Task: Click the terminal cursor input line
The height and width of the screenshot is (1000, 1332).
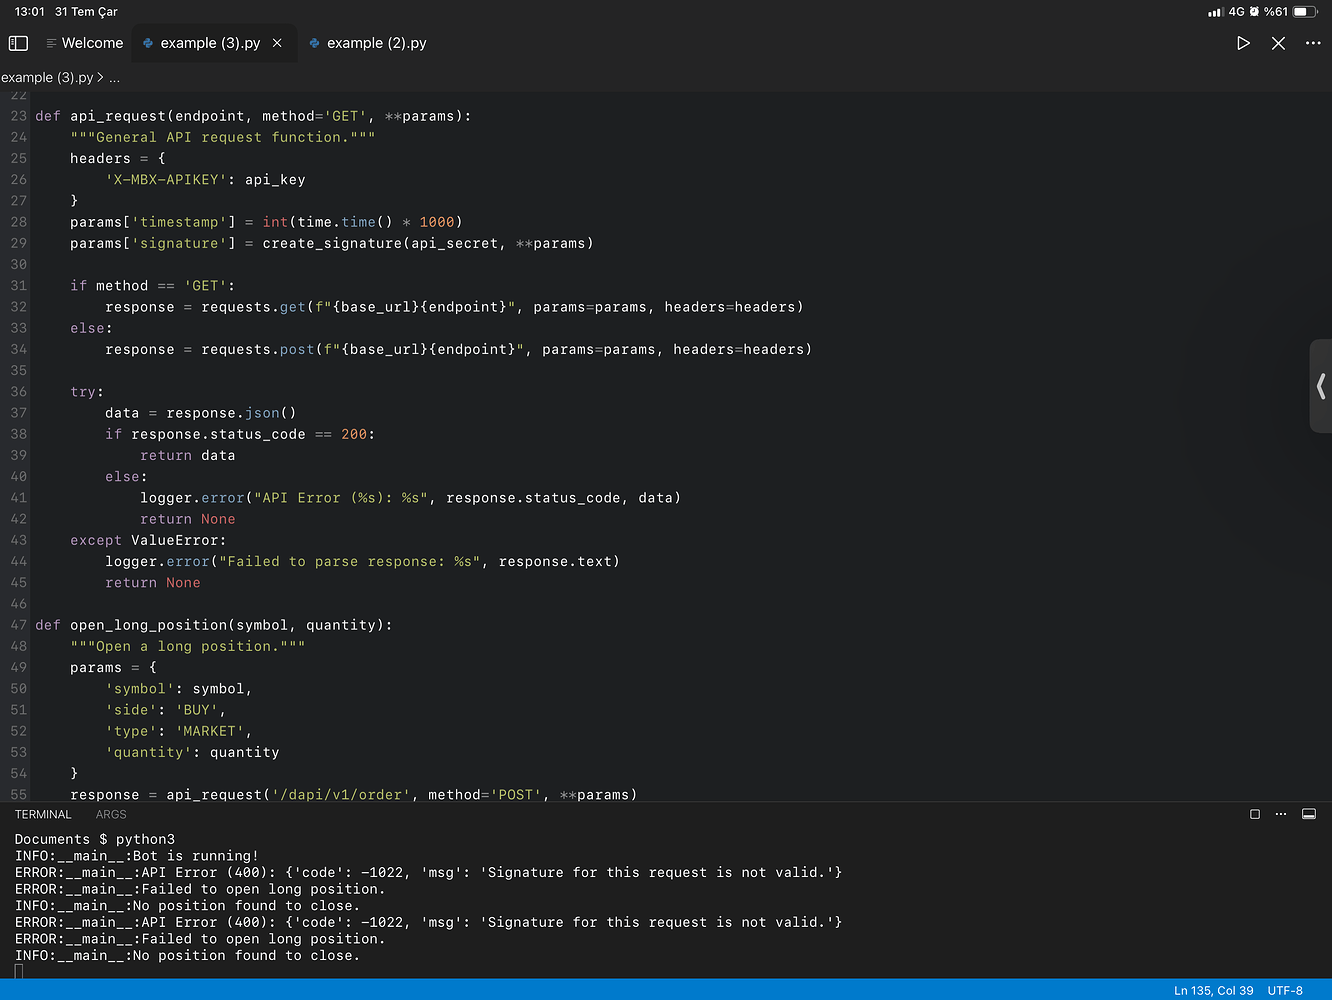Action: [19, 971]
